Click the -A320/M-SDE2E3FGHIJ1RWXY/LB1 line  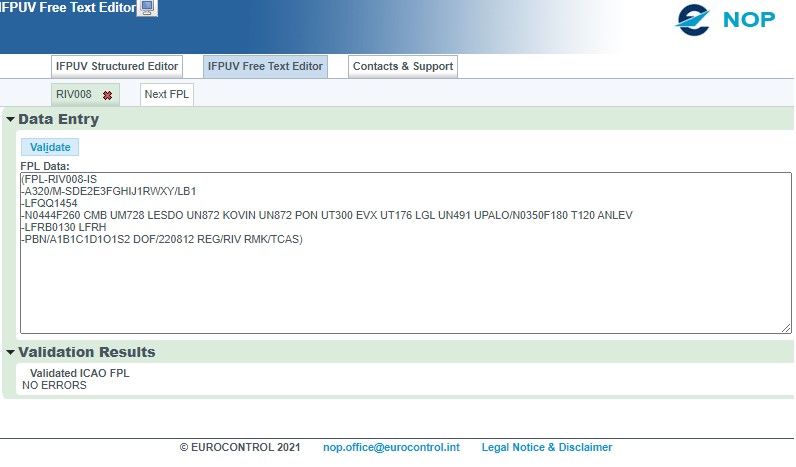point(109,191)
